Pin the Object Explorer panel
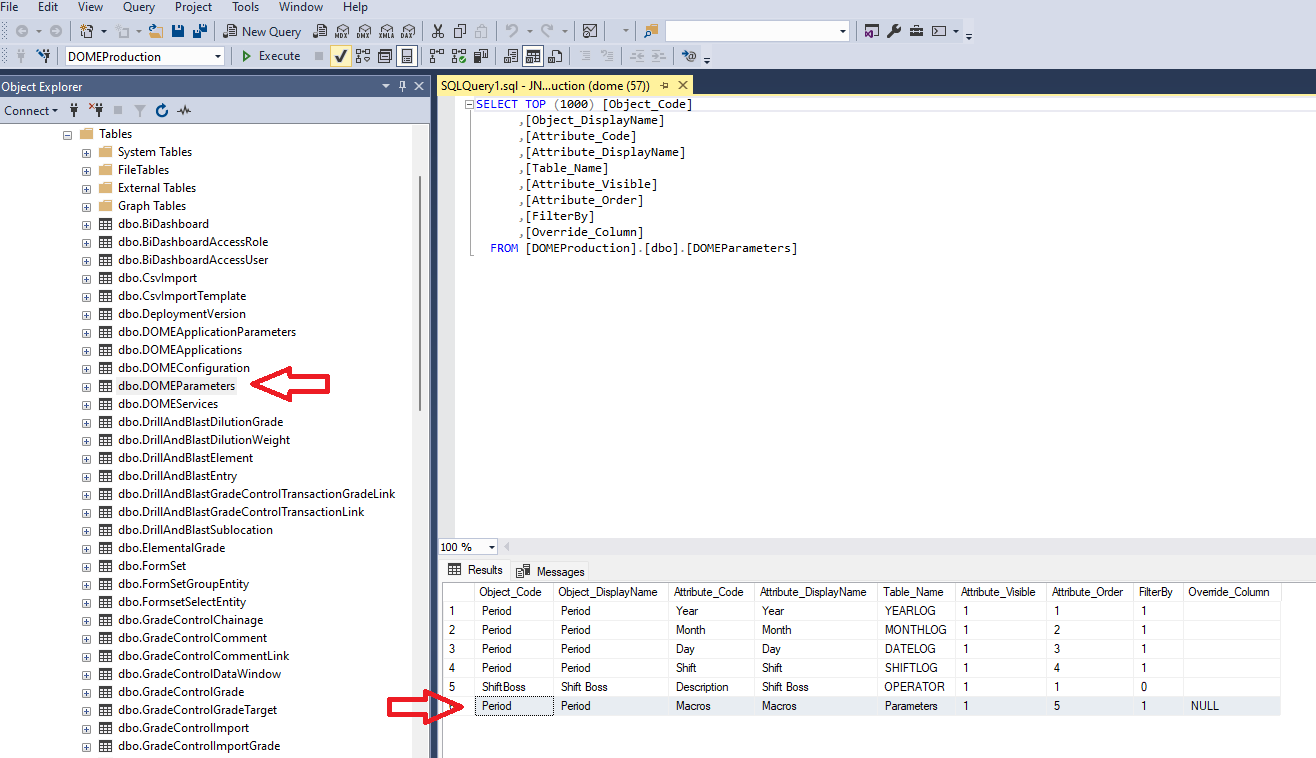This screenshot has height=758, width=1316. [403, 87]
